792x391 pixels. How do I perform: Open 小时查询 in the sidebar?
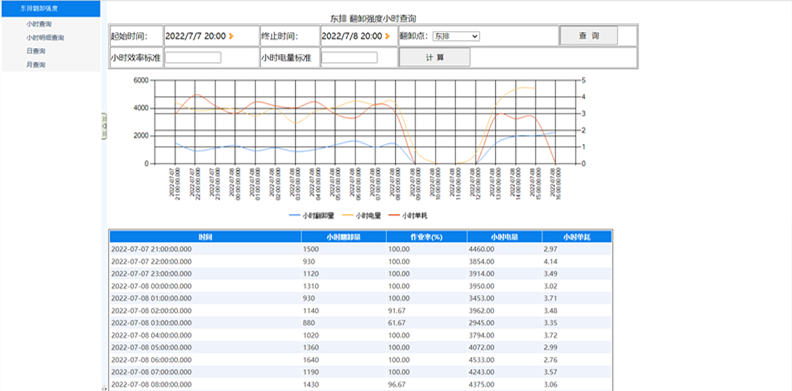pyautogui.click(x=39, y=24)
